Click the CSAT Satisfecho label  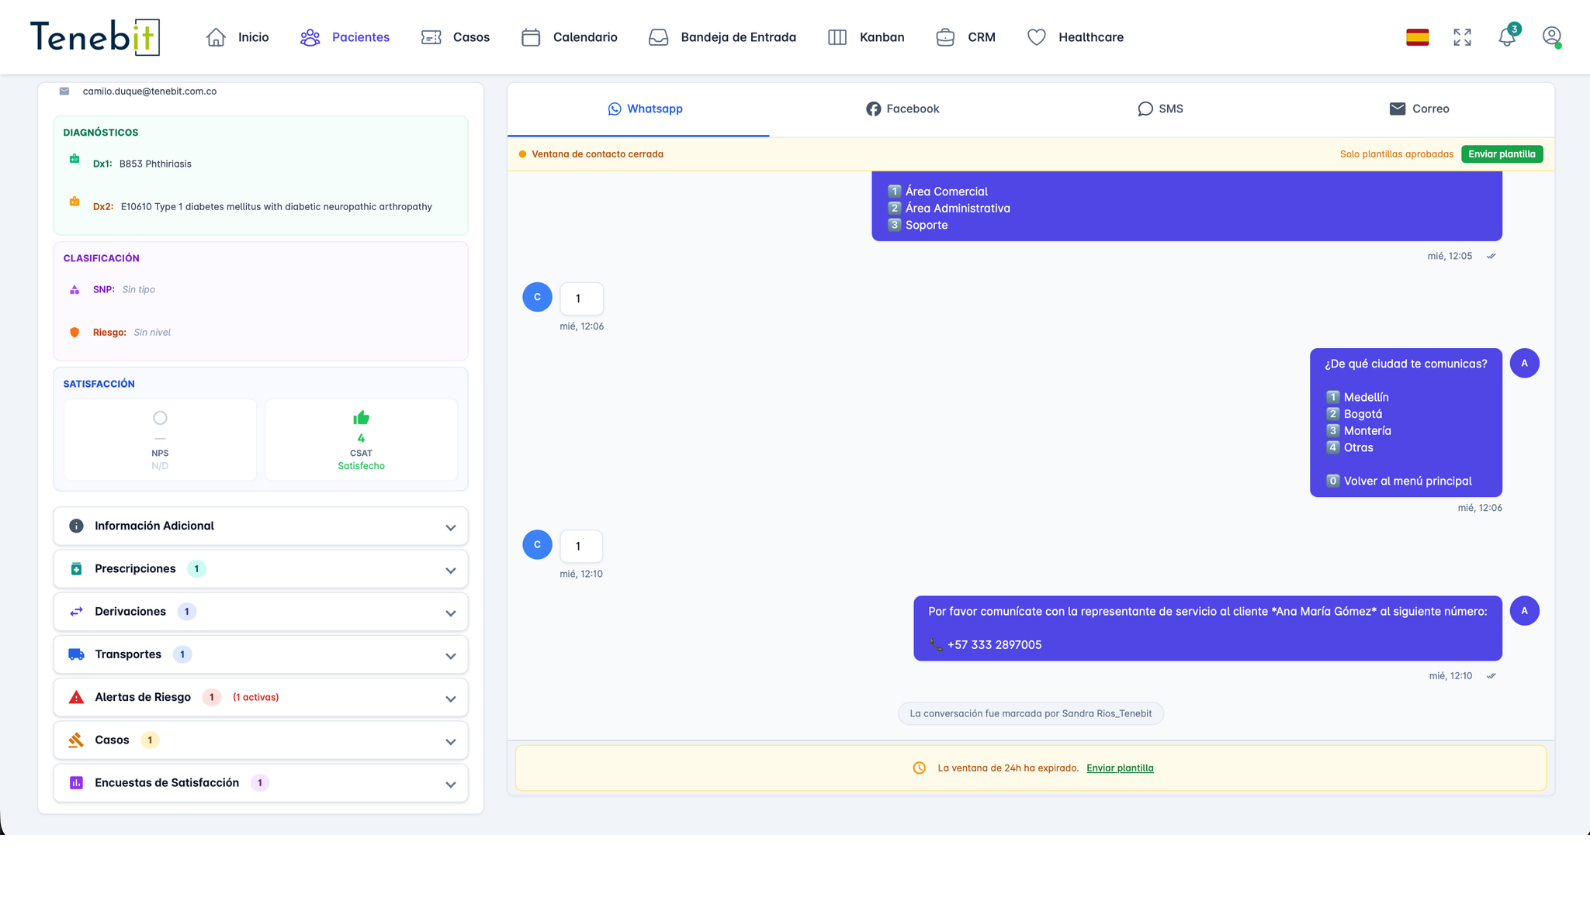point(361,466)
